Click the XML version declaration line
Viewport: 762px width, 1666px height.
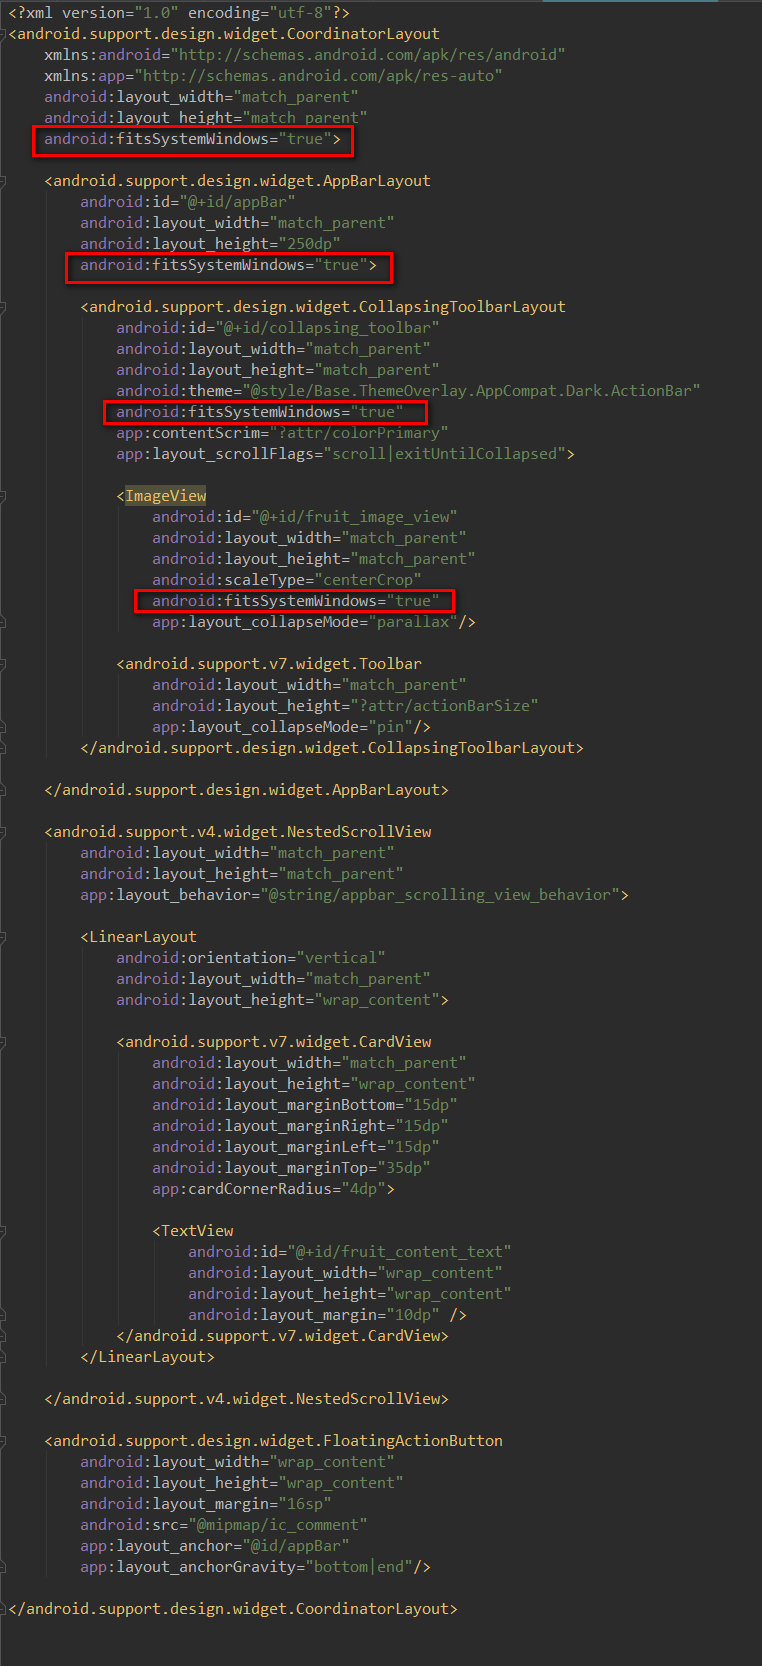pyautogui.click(x=178, y=13)
